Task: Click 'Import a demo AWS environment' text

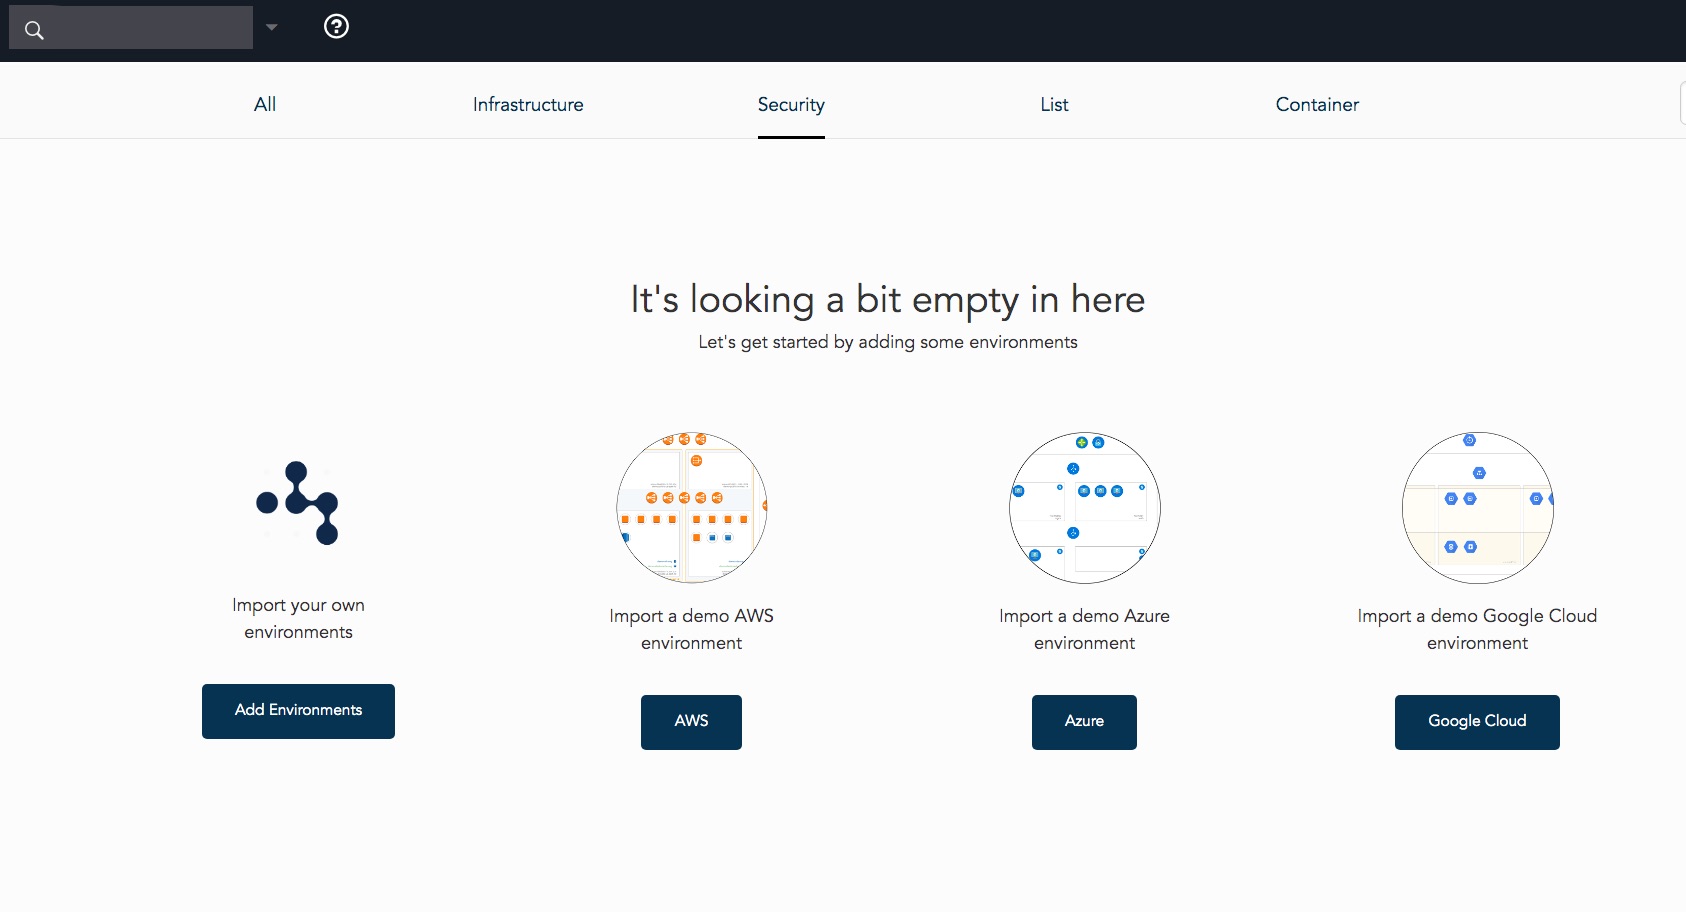Action: (x=692, y=629)
